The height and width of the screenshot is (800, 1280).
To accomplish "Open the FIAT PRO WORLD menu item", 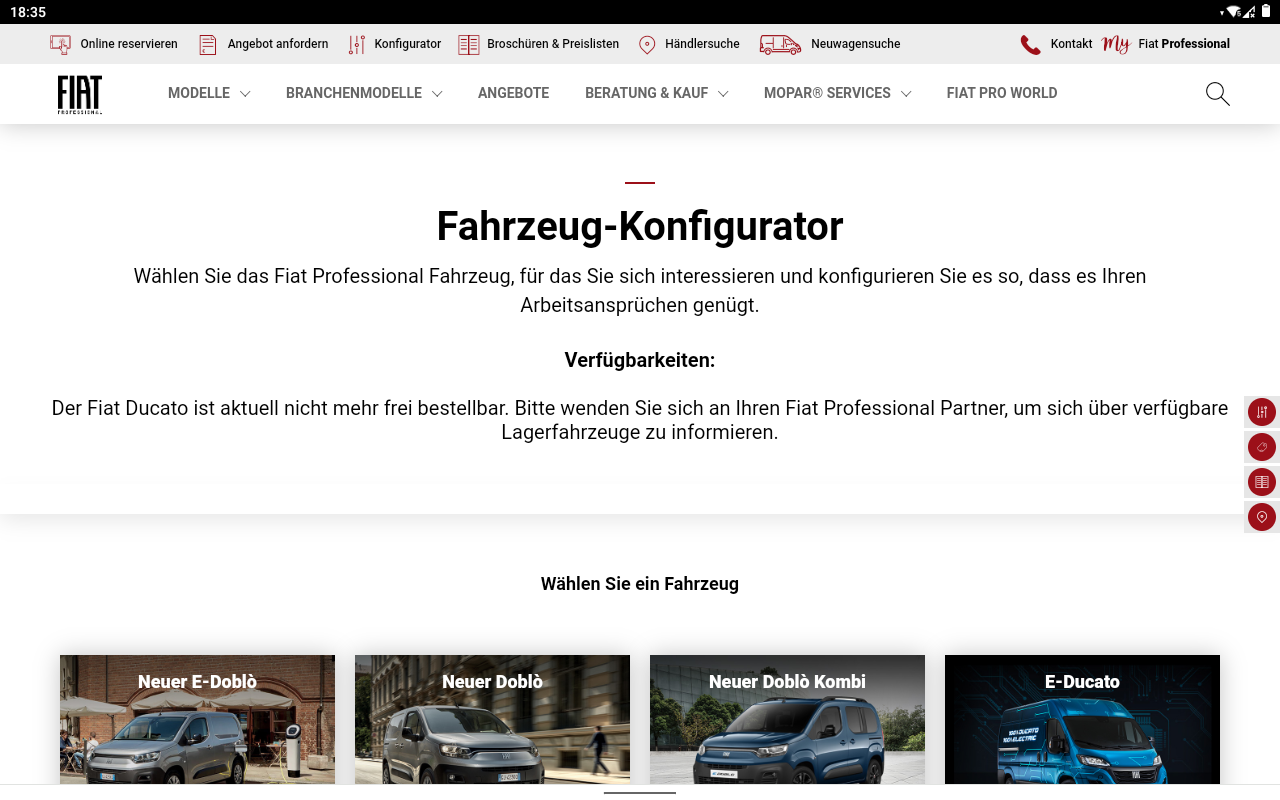I will 1002,93.
